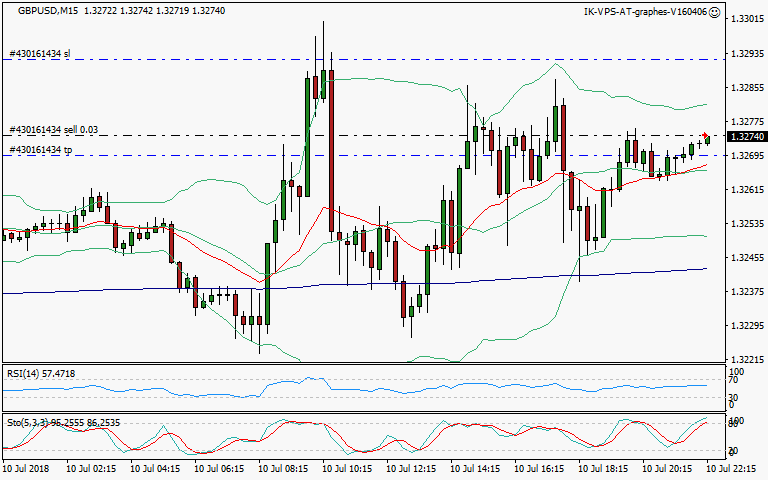Viewport: 768px width, 480px height.
Task: Click the RSI(14) 57.4718 indicator label
Action: pyautogui.click(x=41, y=374)
